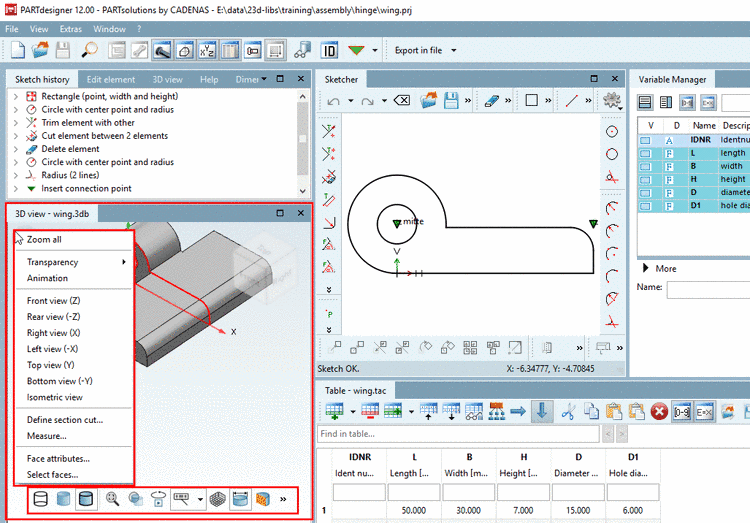Choose Isometric view from context menu
The image size is (750, 523).
(x=74, y=398)
